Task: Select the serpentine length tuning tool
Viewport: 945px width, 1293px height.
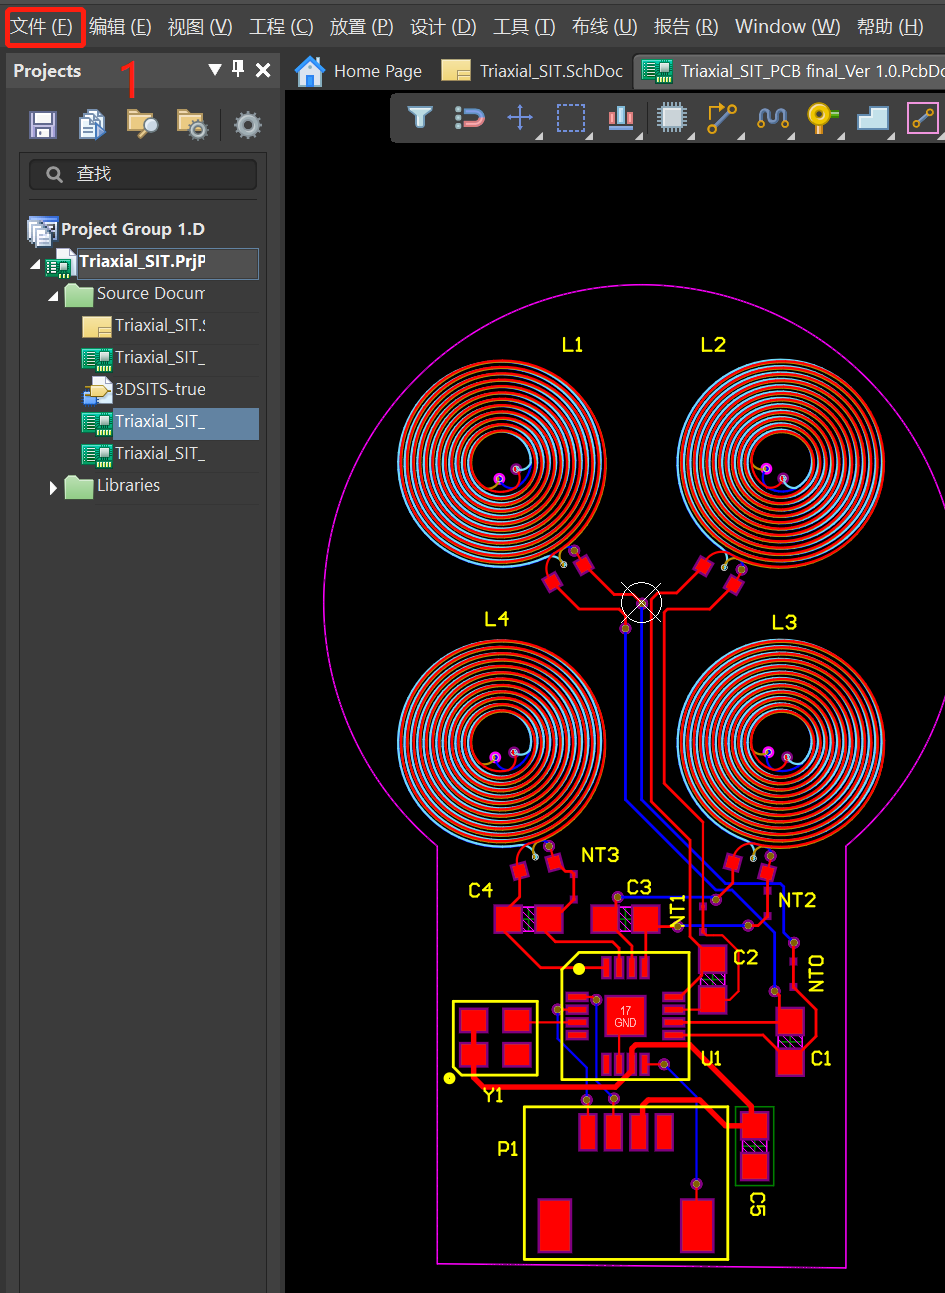Action: pos(772,118)
